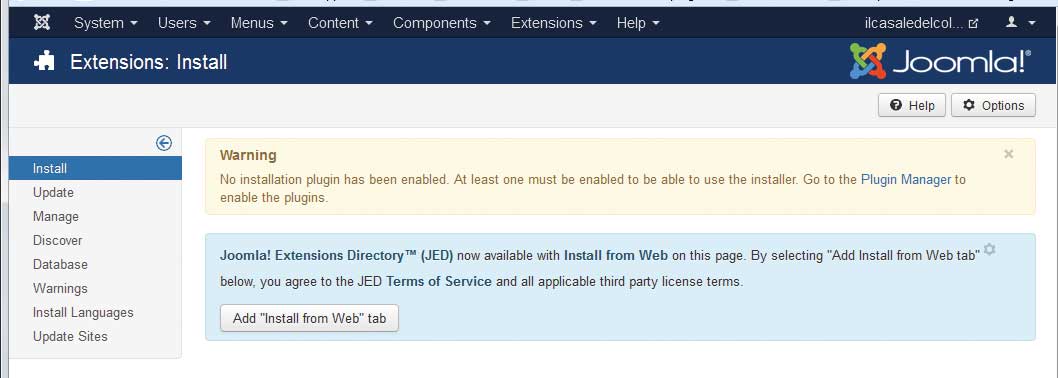Click the Joomla logo icon in top-left
1058x378 pixels.
42,22
